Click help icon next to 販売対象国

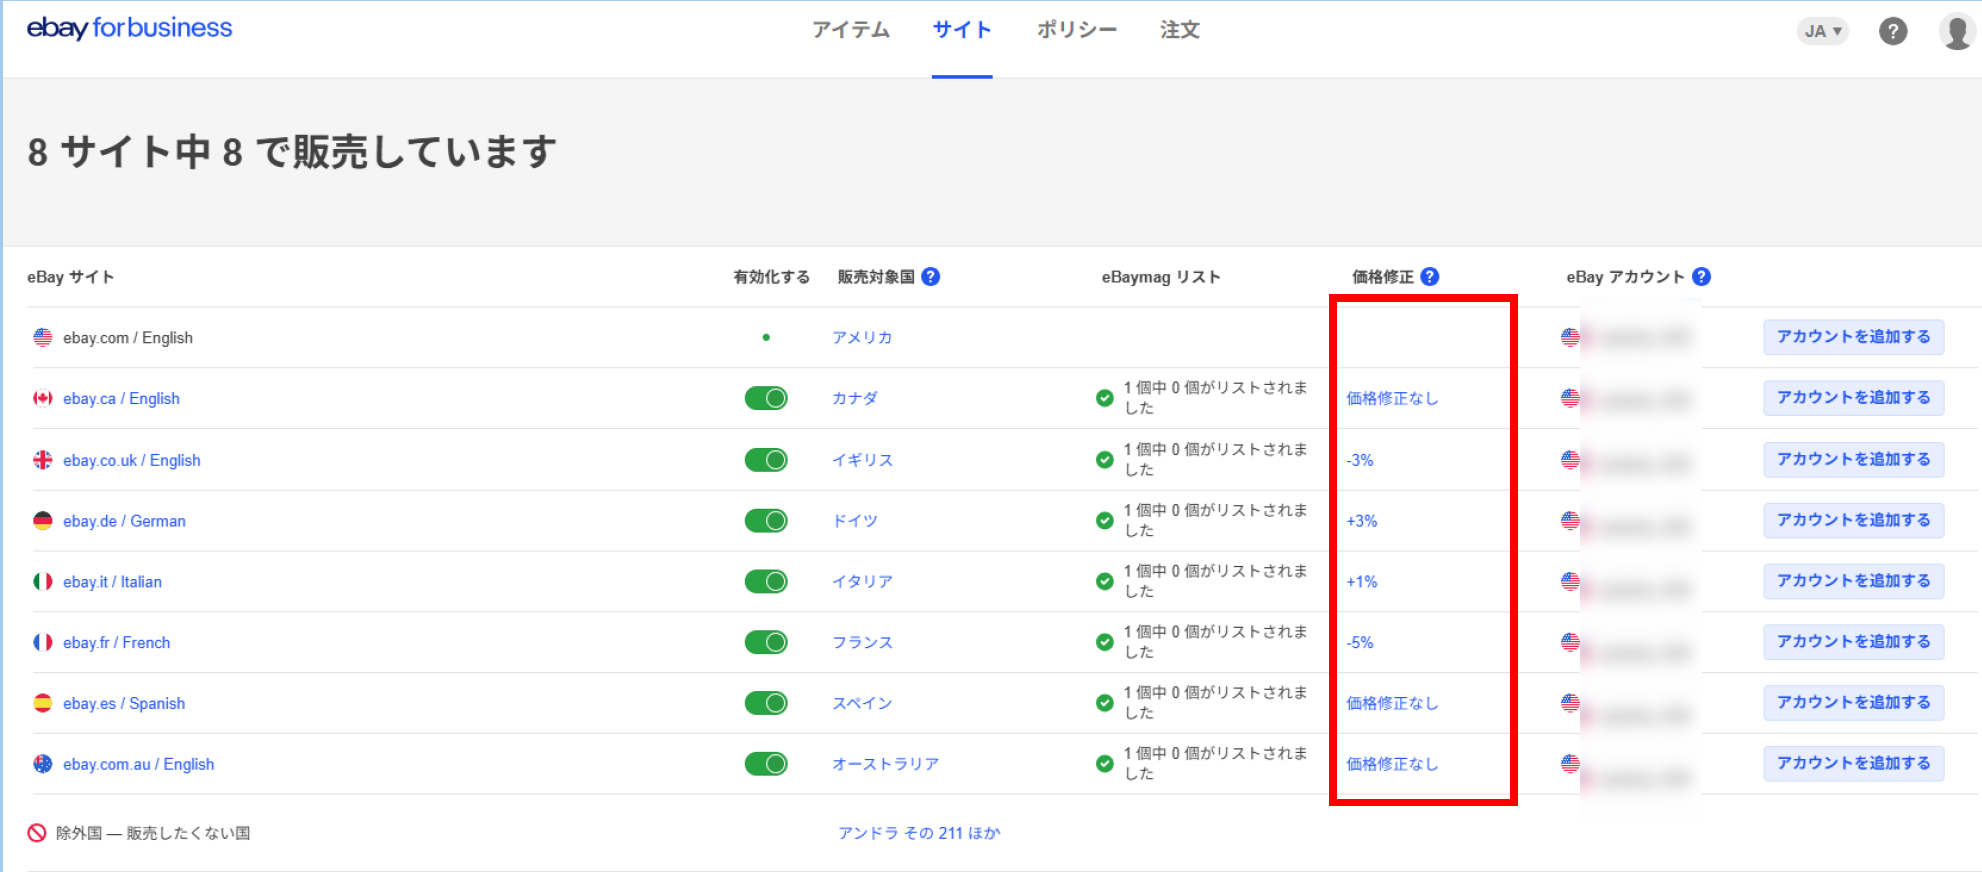click(930, 277)
